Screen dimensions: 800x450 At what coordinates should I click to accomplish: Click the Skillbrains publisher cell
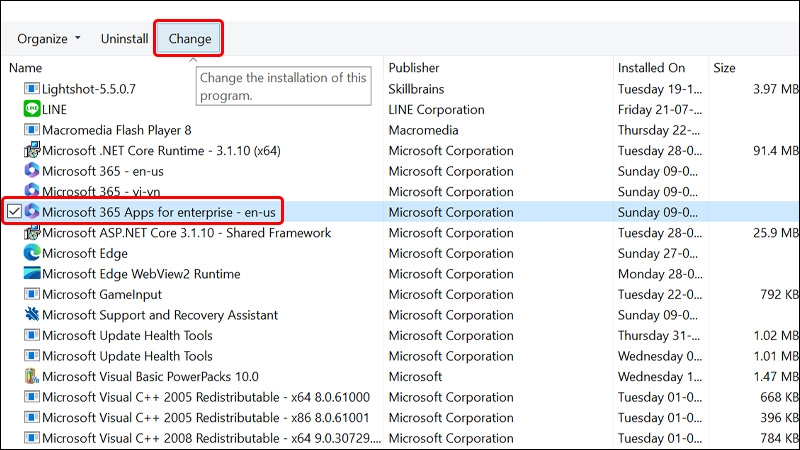416,89
